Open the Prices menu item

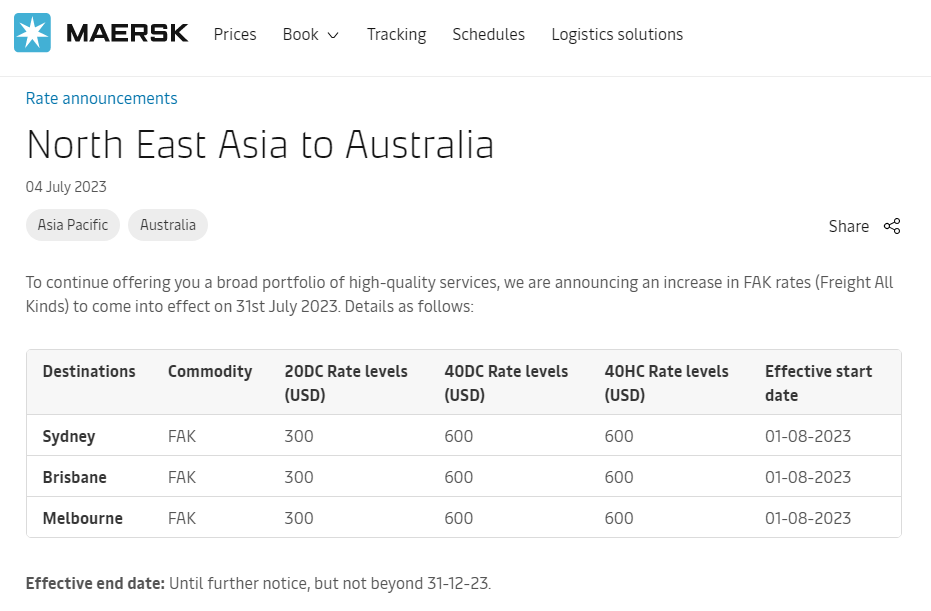tap(235, 34)
